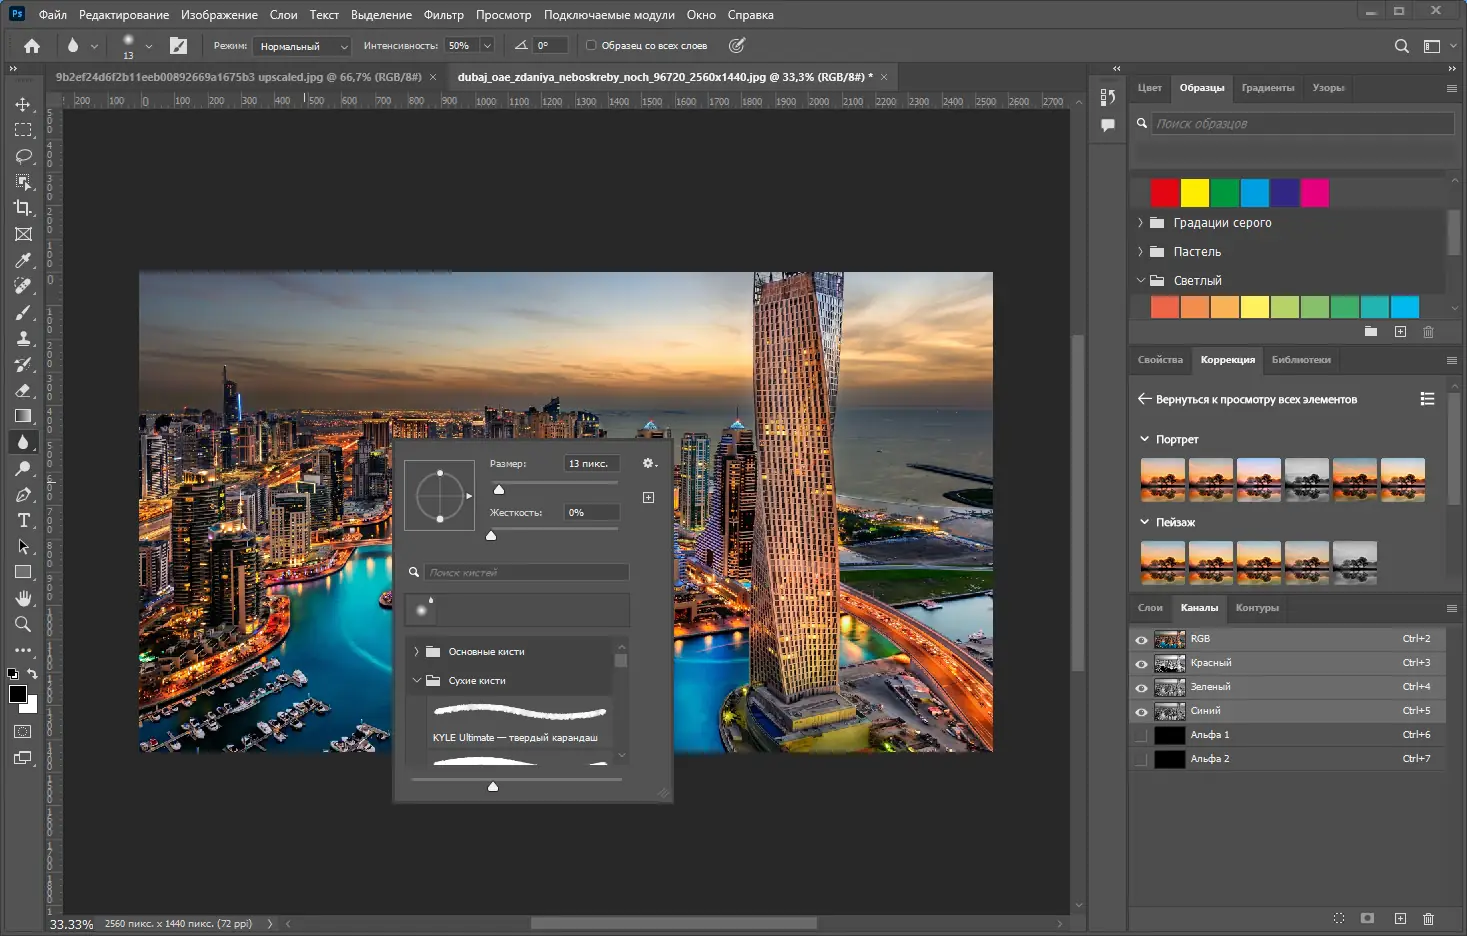The width and height of the screenshot is (1467, 936).
Task: Pick the red color swatch
Action: tap(1164, 192)
